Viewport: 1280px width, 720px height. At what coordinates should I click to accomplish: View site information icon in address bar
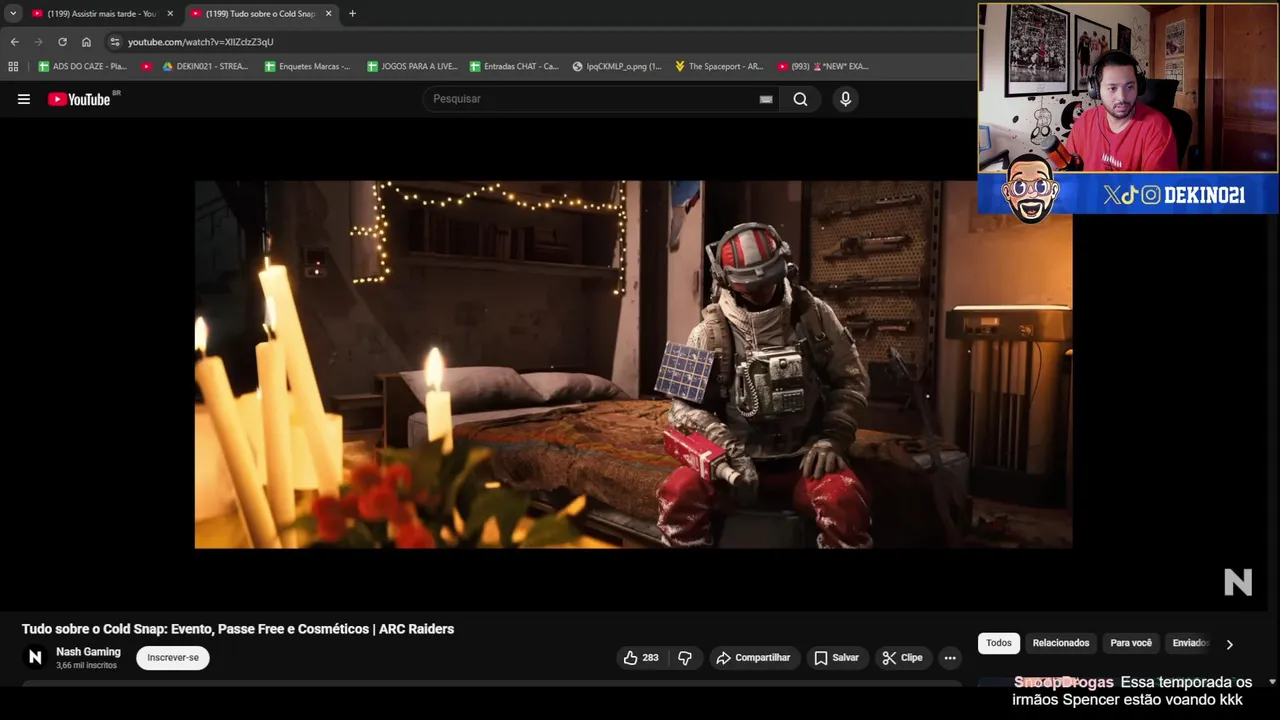[115, 42]
